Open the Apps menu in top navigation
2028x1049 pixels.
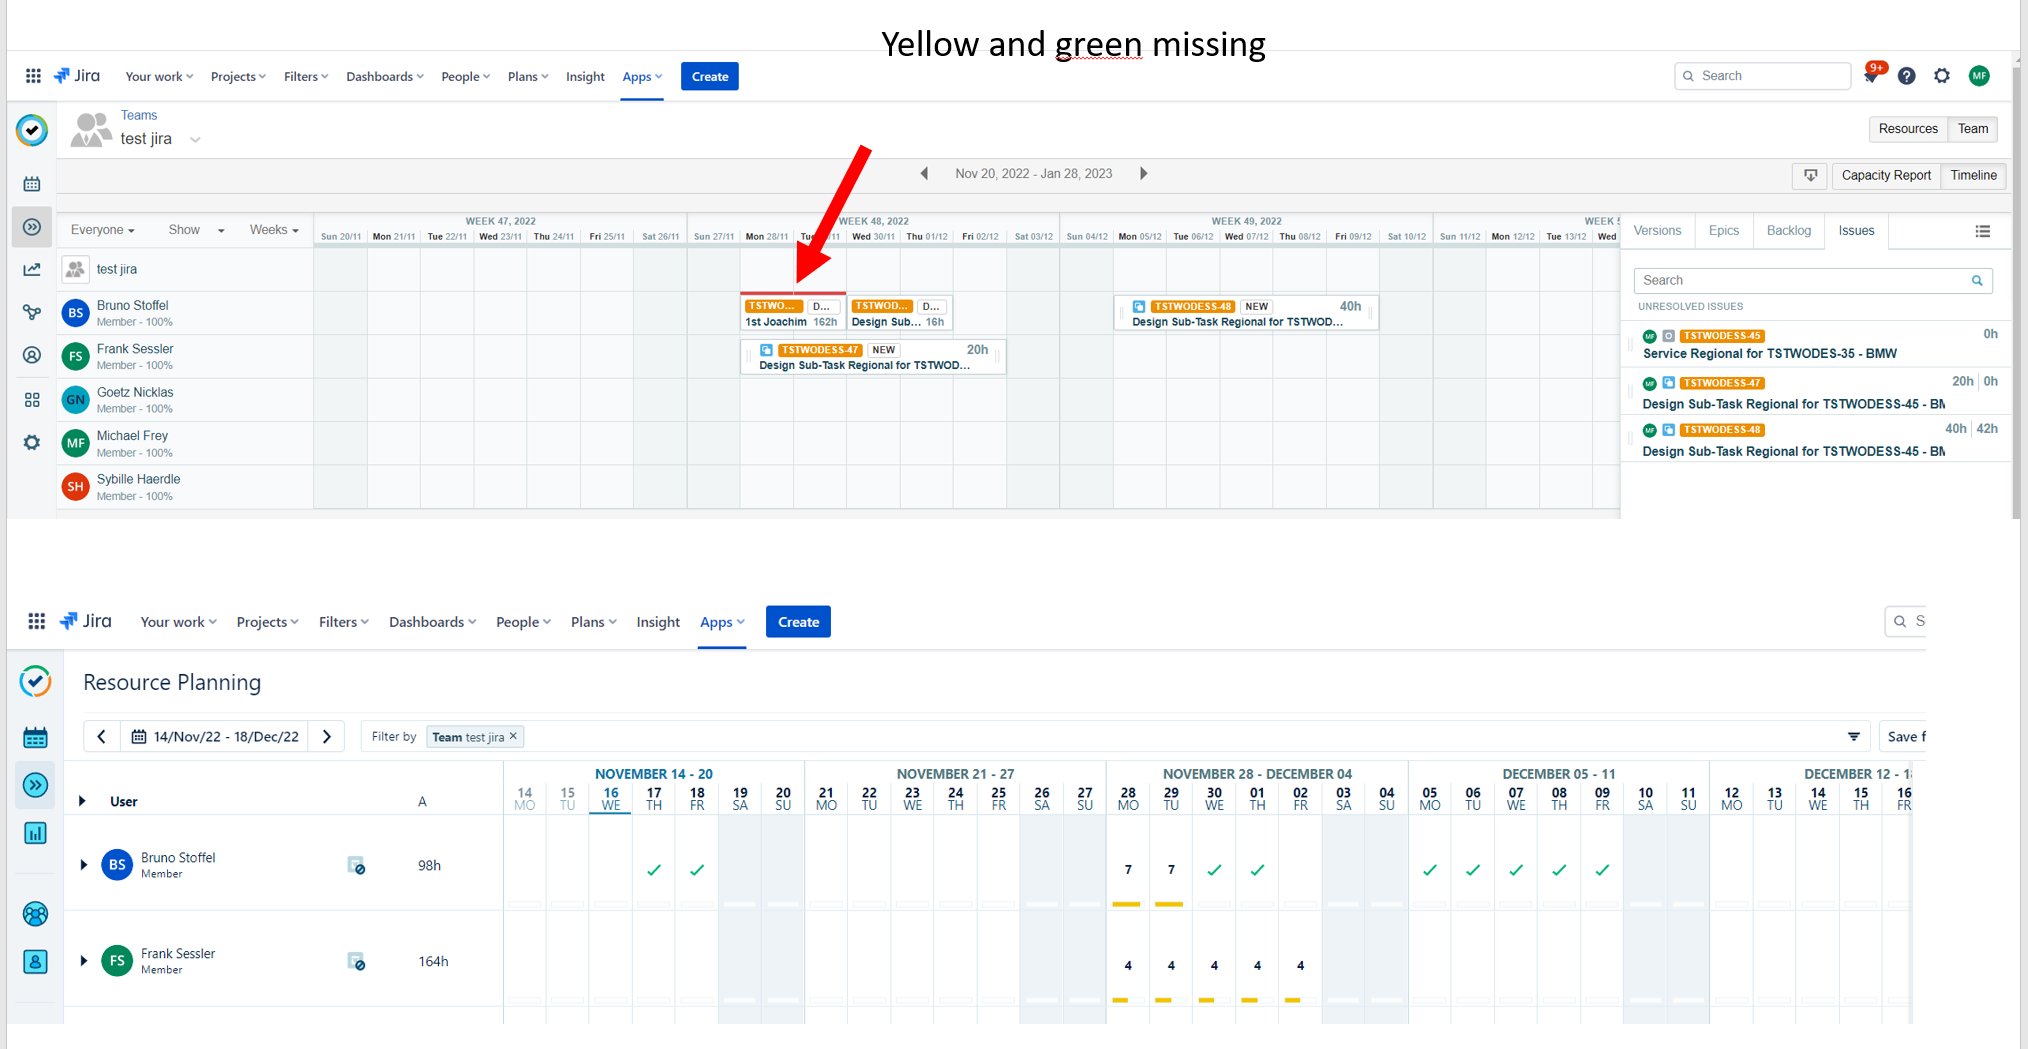[641, 77]
